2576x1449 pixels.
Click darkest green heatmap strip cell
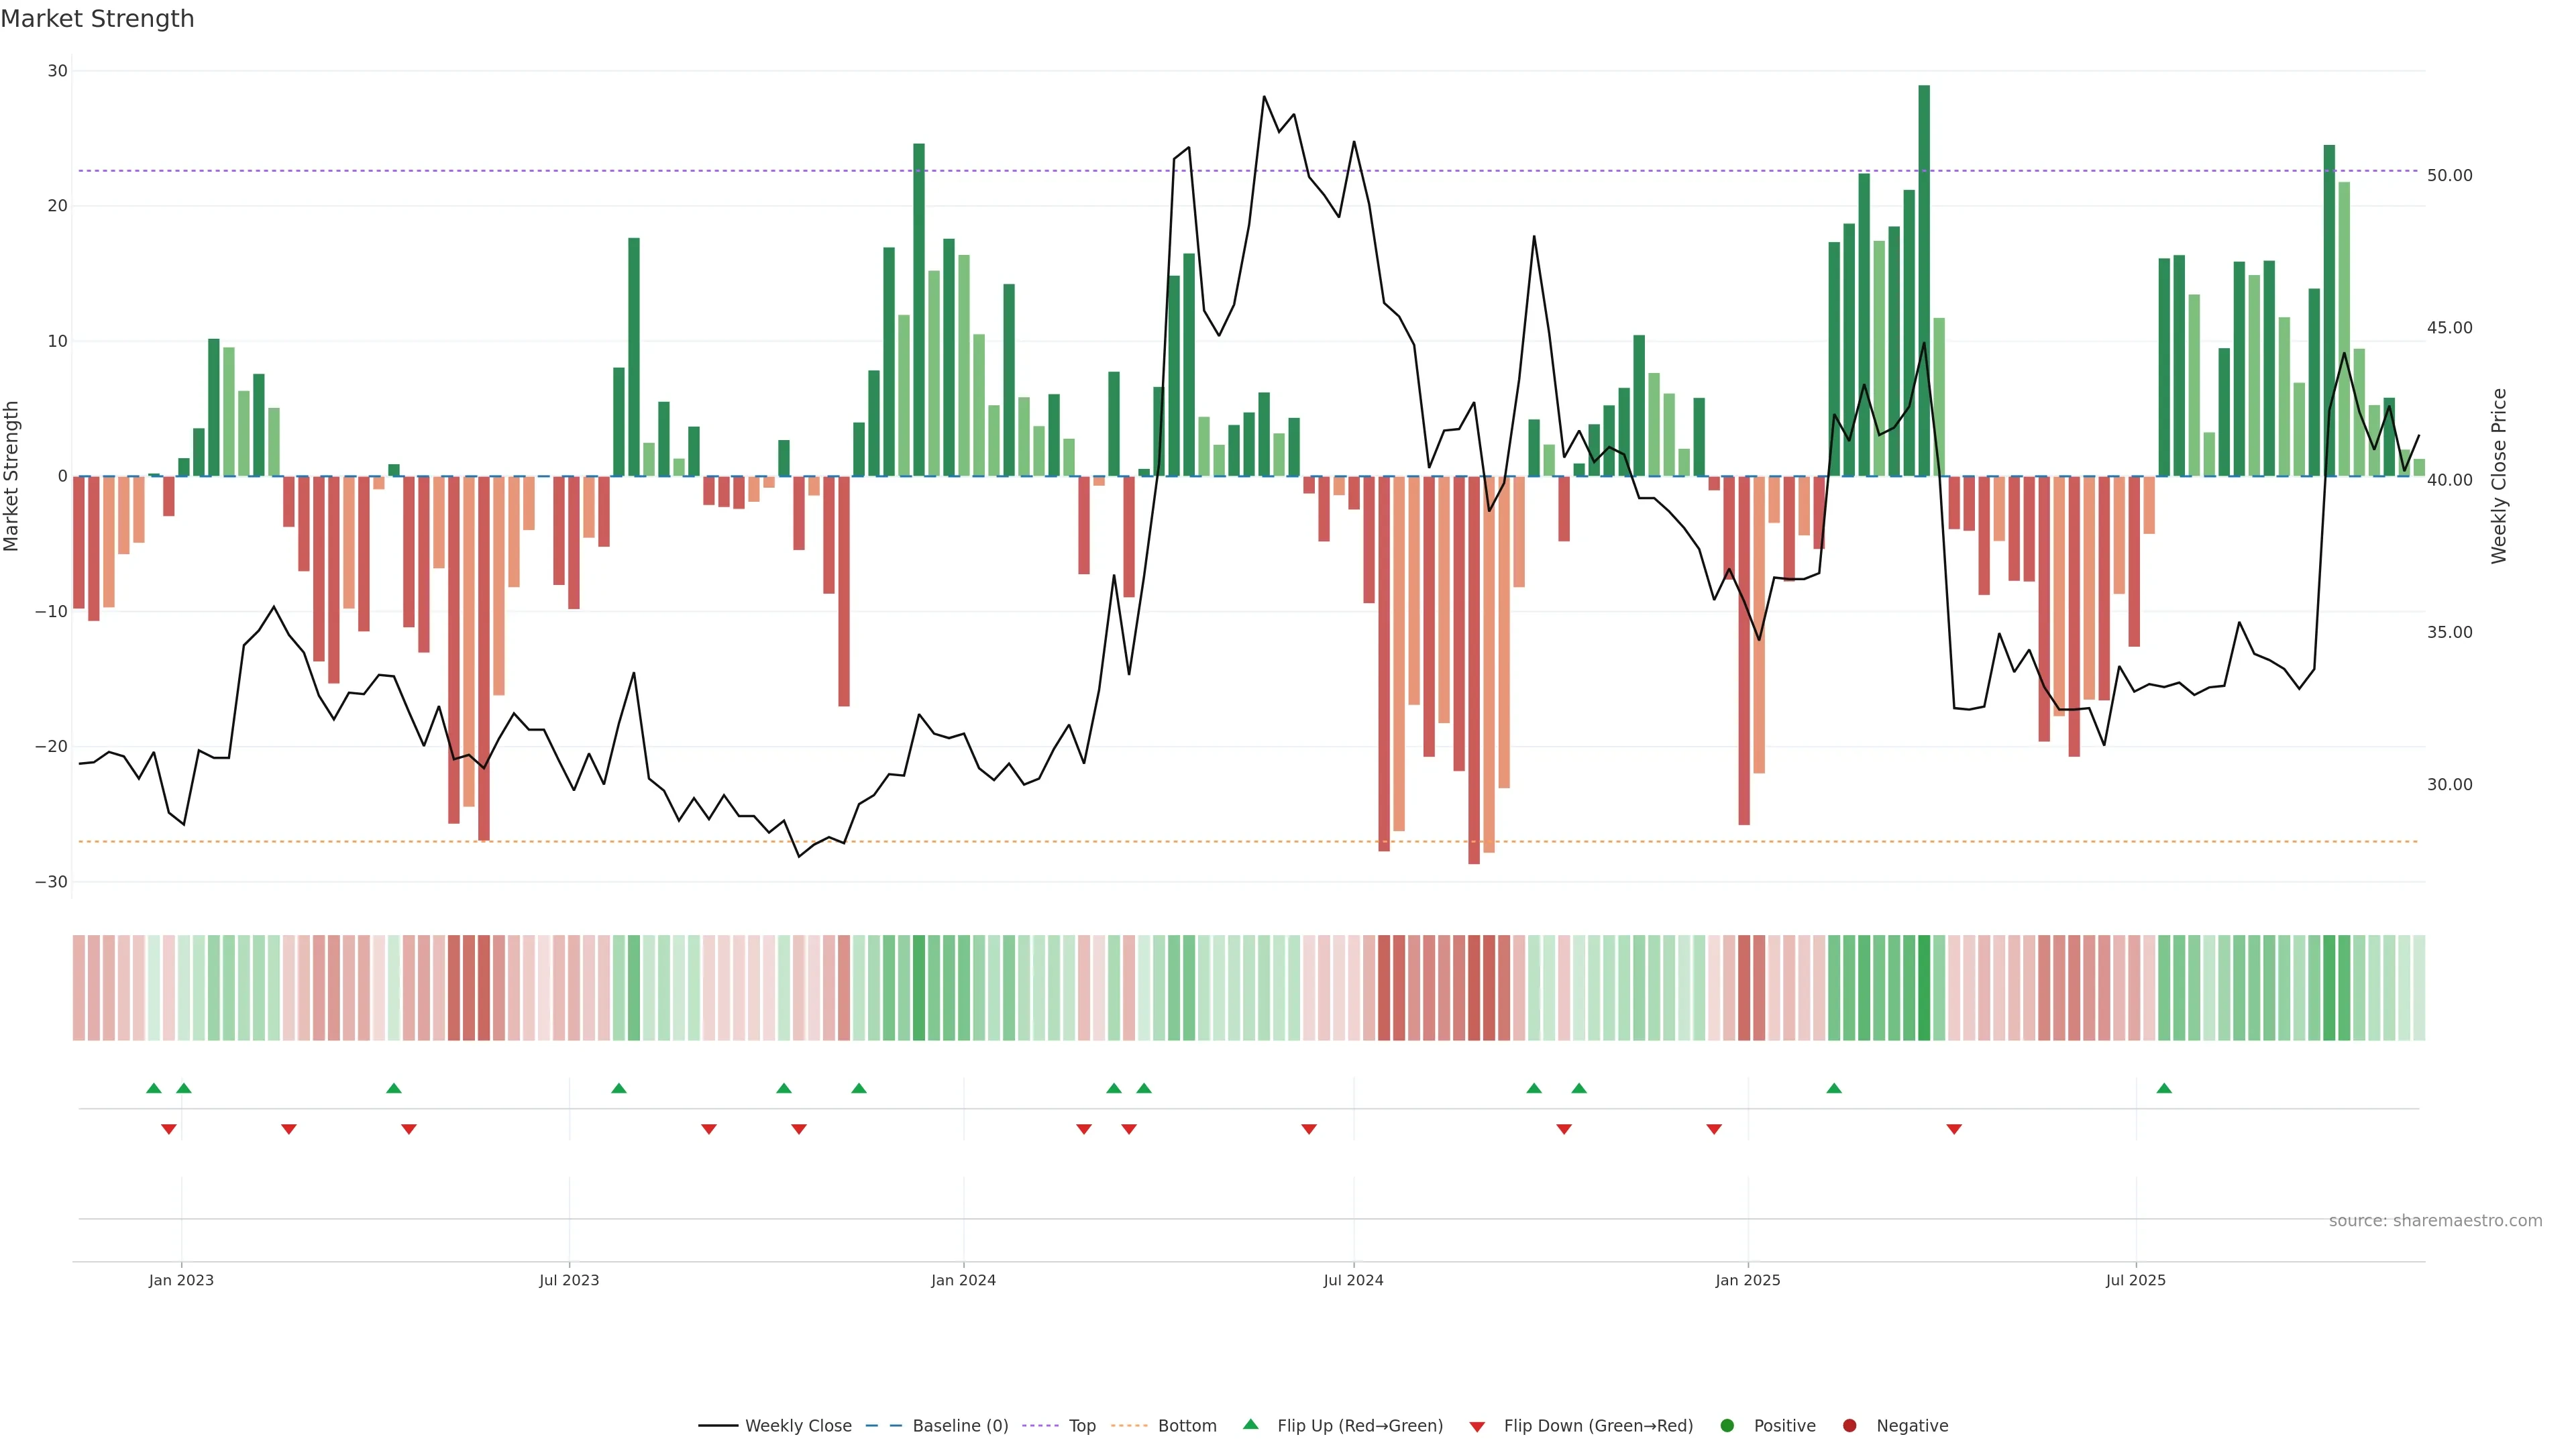pos(1924,987)
